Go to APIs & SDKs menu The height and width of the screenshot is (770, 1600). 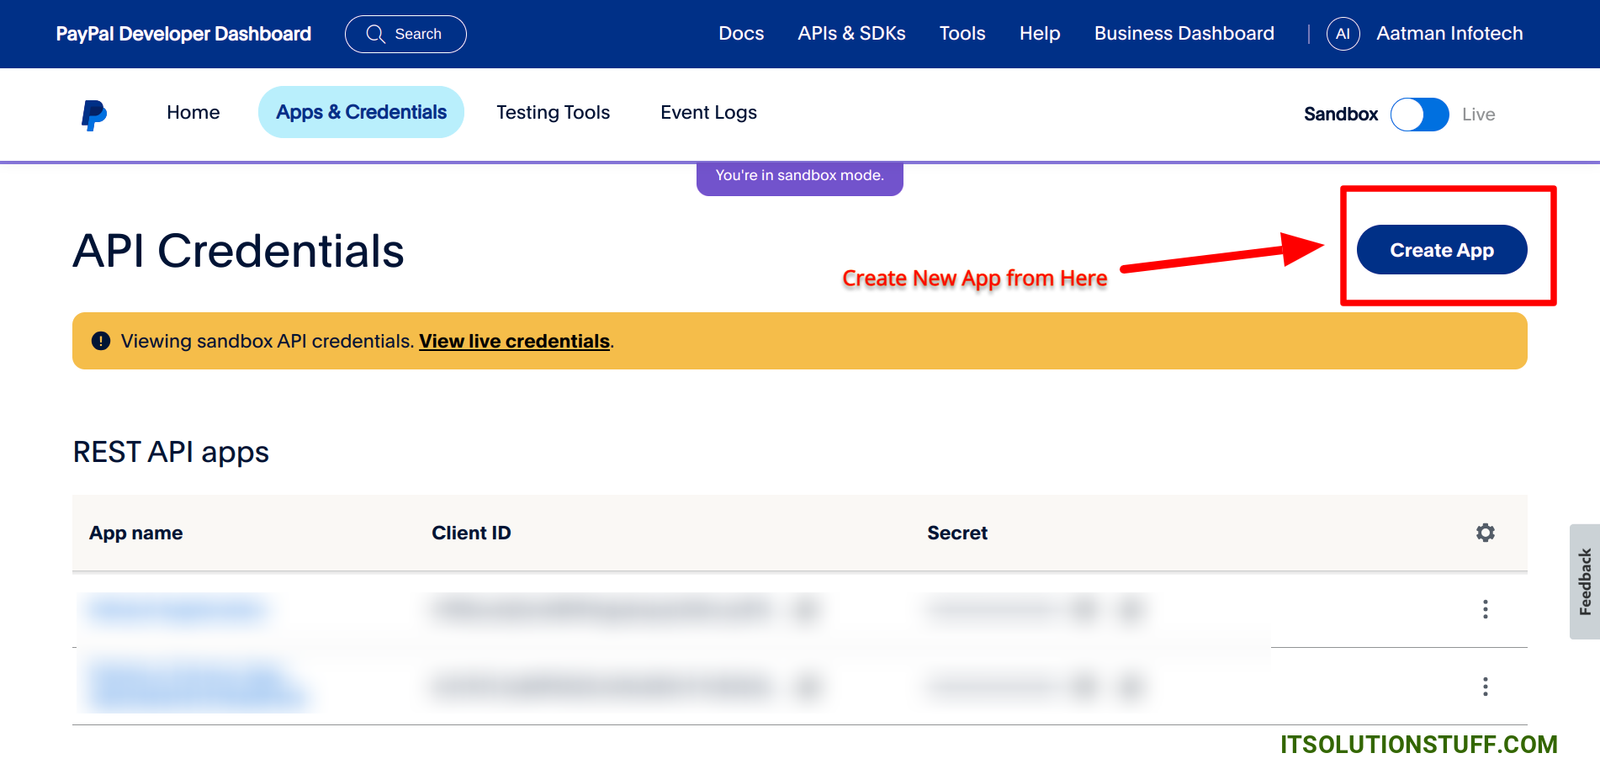click(x=851, y=34)
